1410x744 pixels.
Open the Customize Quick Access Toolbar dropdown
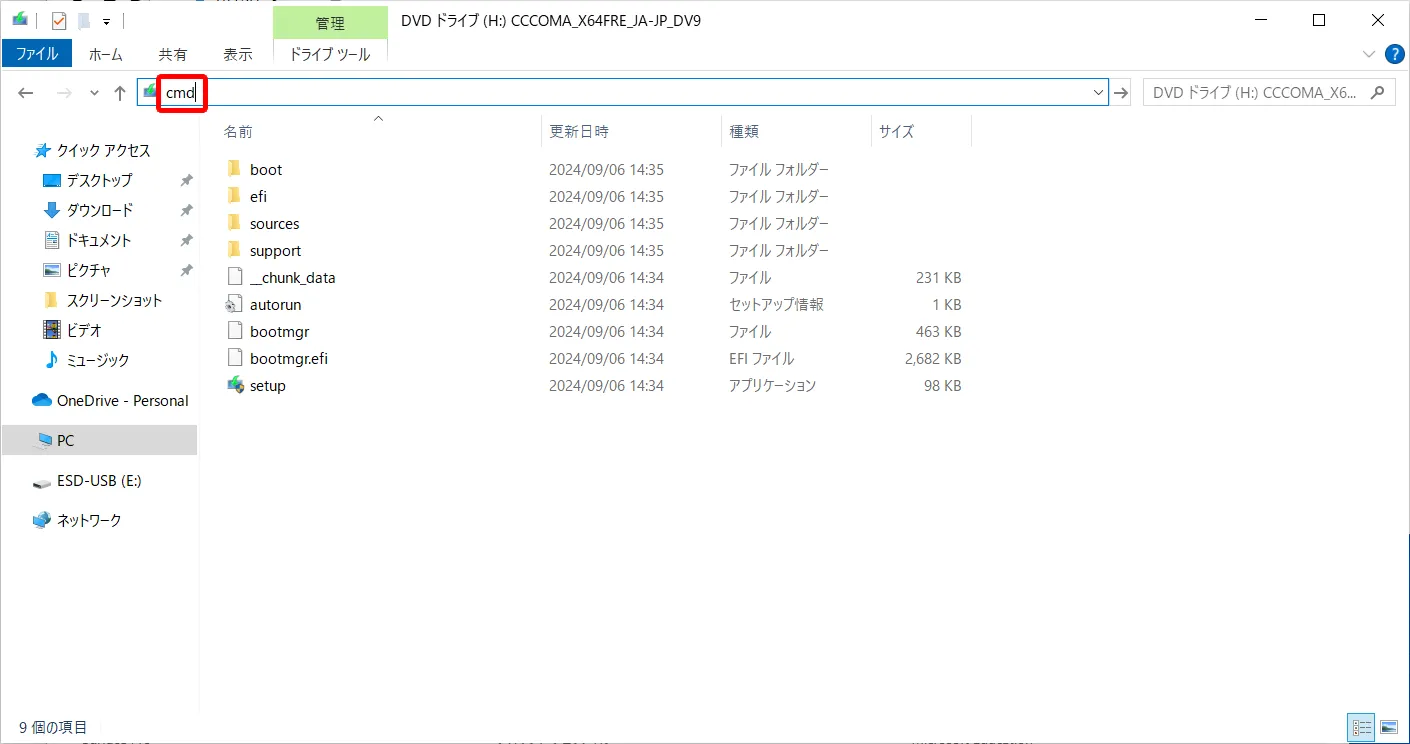(106, 21)
